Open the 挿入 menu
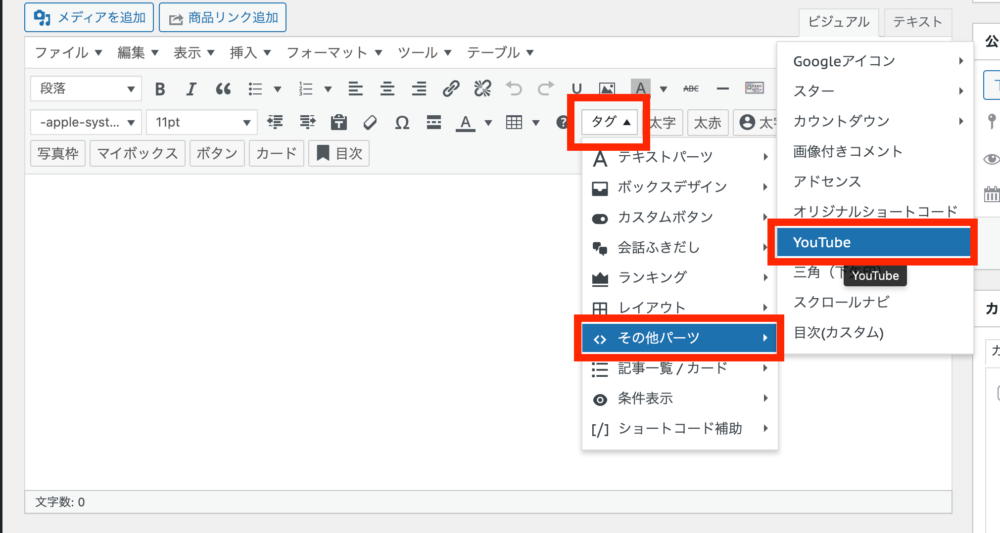The height and width of the screenshot is (533, 1000). click(250, 52)
